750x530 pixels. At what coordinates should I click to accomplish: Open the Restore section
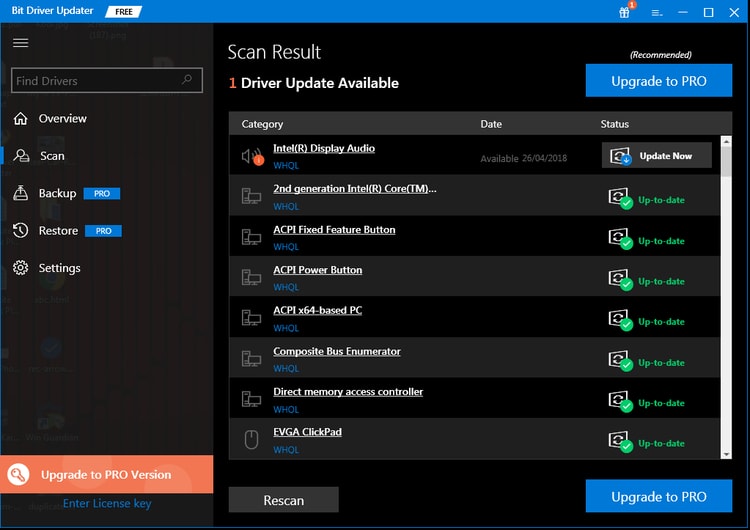tap(58, 231)
